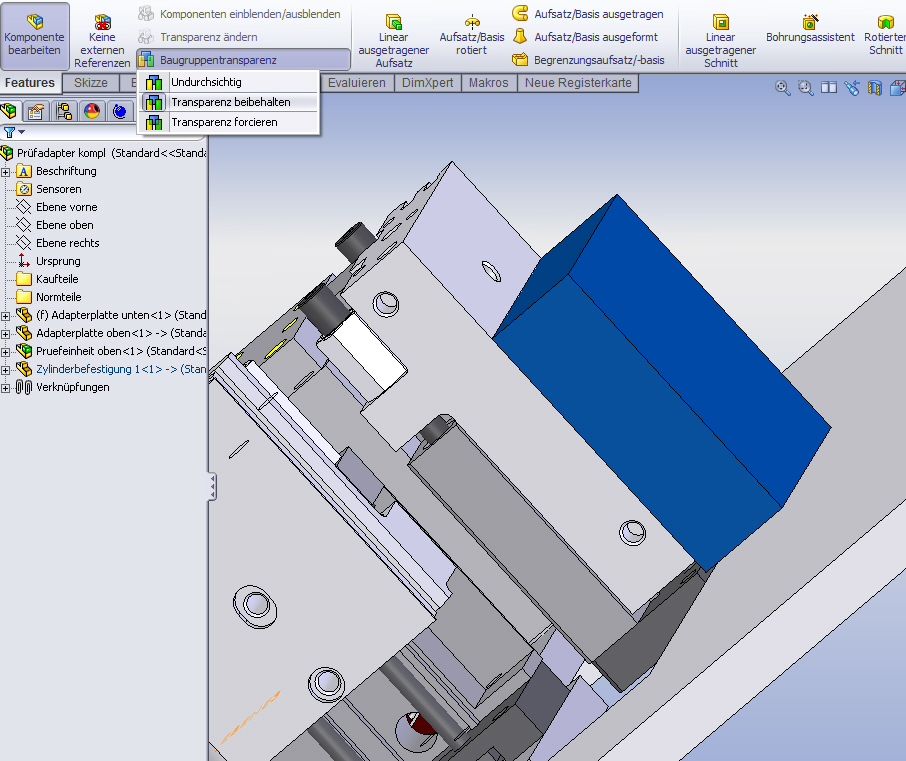
Task: Pick the Transparenz forcieren option
Action: coord(224,122)
